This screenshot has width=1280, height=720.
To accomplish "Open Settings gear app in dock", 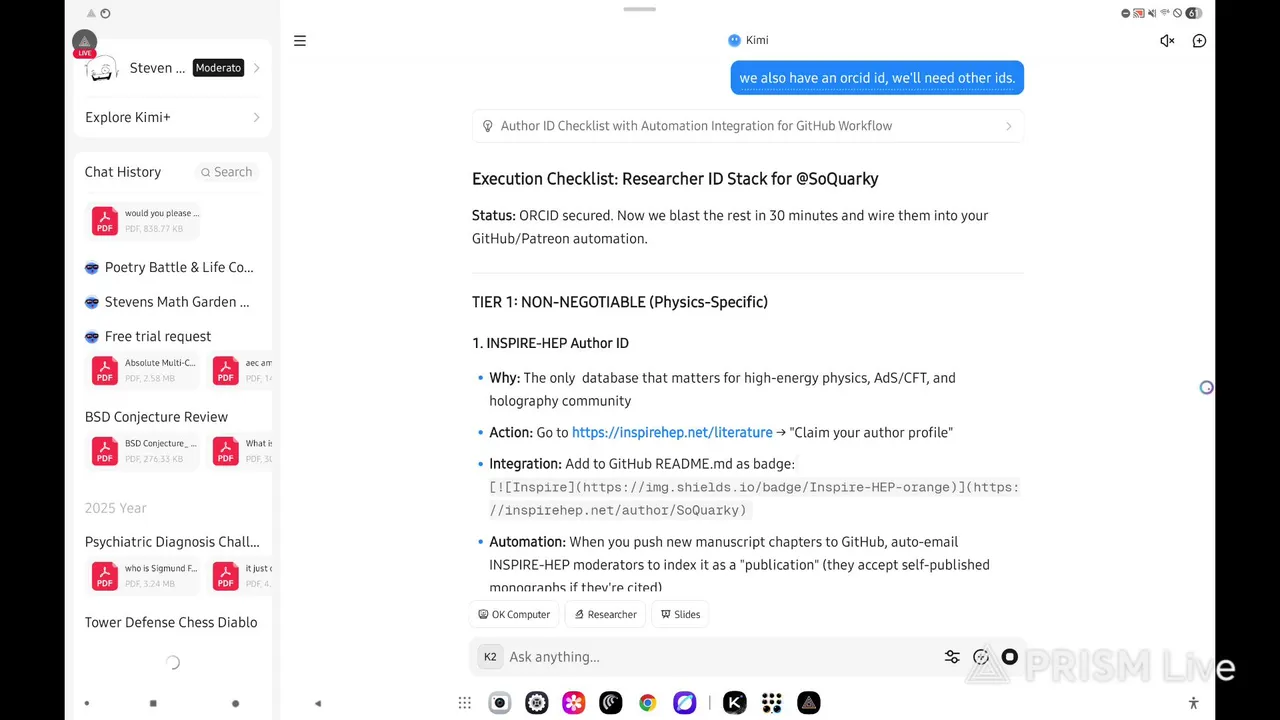I will [537, 703].
